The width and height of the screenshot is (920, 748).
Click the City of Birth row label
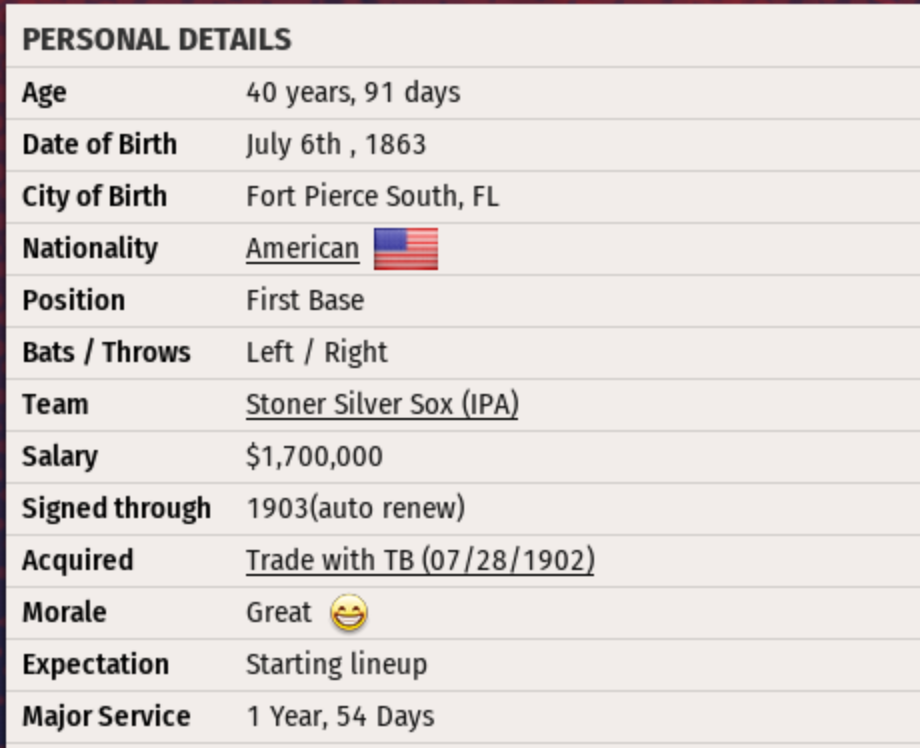click(x=94, y=197)
